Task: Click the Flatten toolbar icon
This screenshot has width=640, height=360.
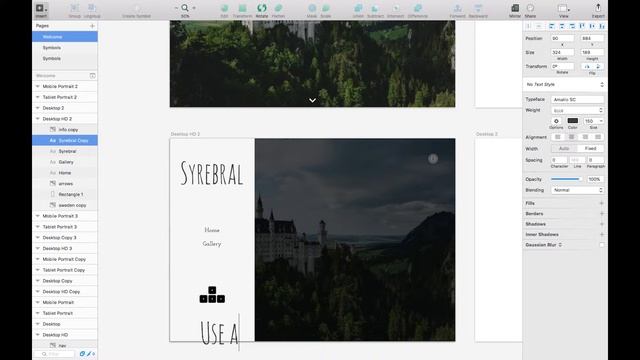Action: click(x=278, y=8)
